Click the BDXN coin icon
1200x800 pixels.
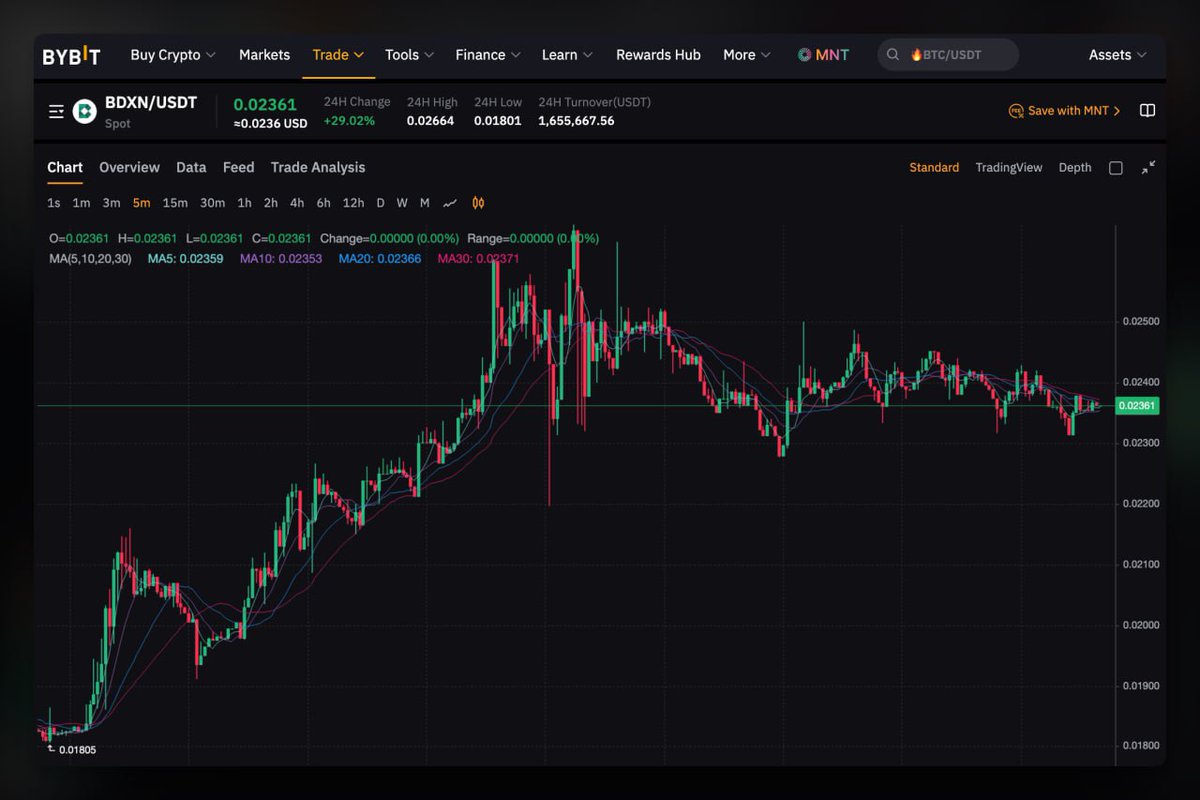pos(86,111)
